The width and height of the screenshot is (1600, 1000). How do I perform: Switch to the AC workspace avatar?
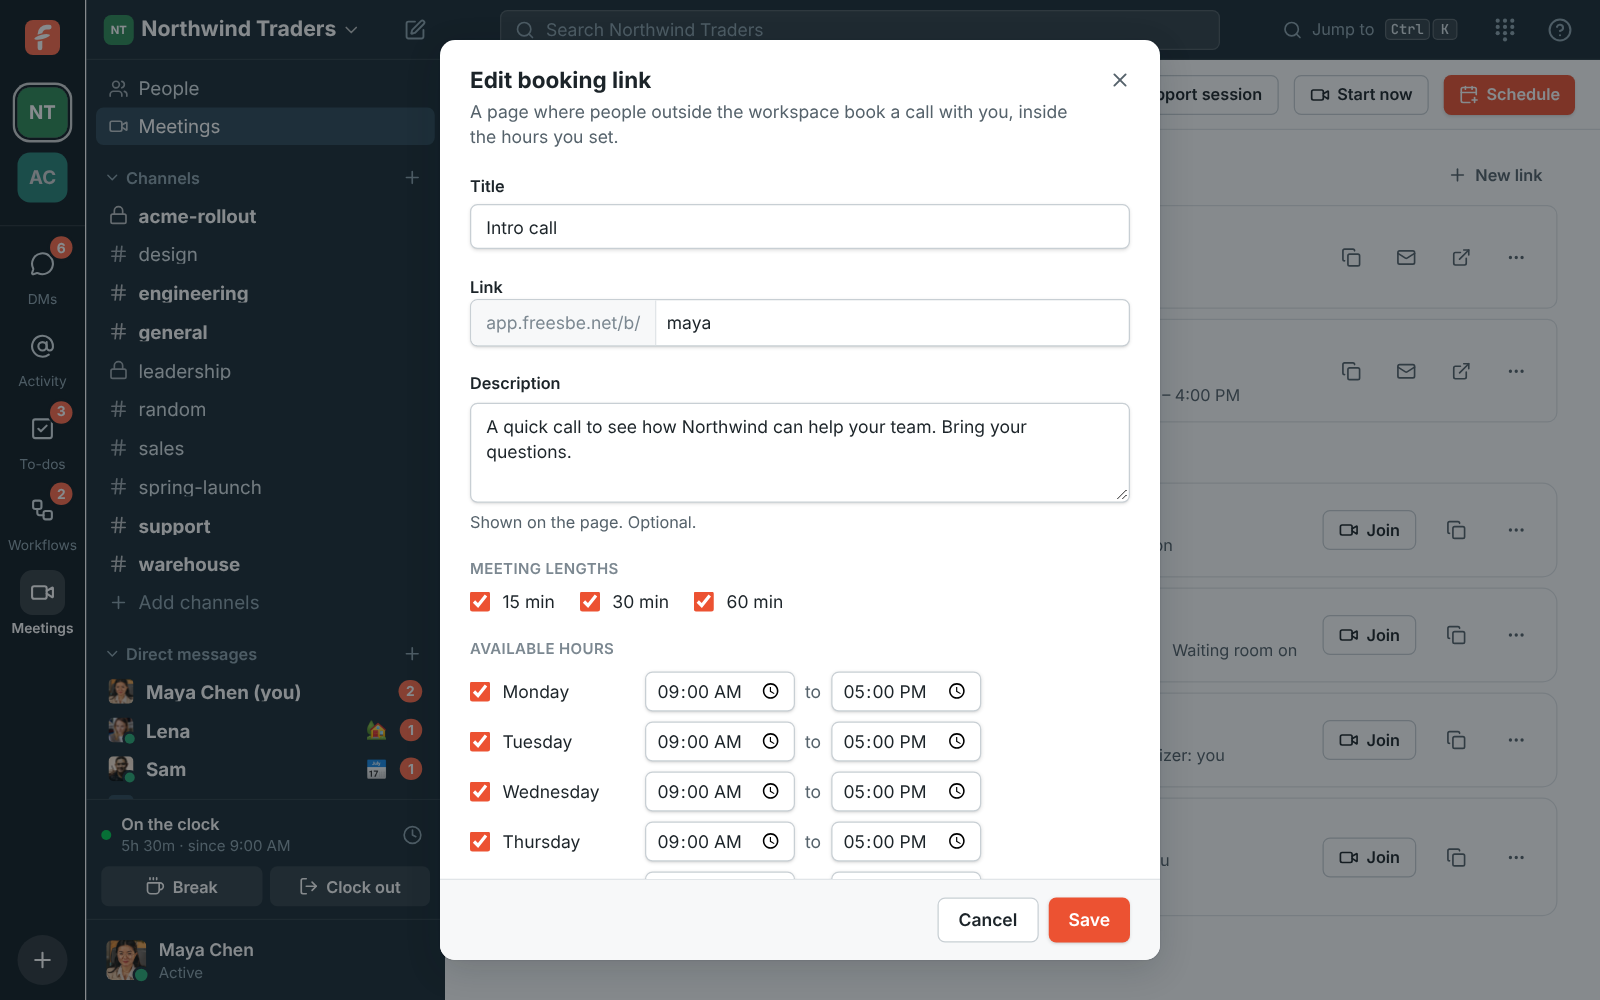pyautogui.click(x=42, y=177)
